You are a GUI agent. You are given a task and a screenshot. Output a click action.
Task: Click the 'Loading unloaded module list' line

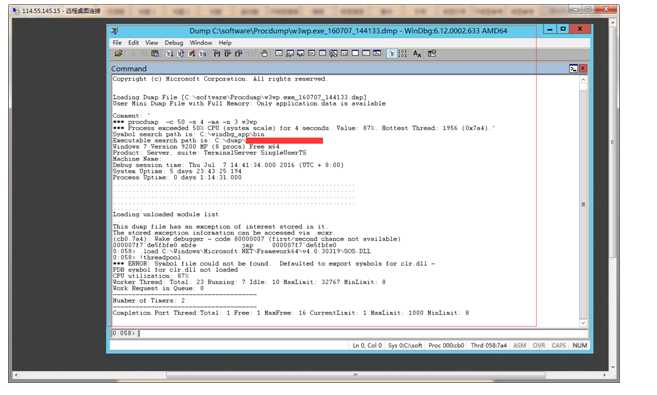166,214
